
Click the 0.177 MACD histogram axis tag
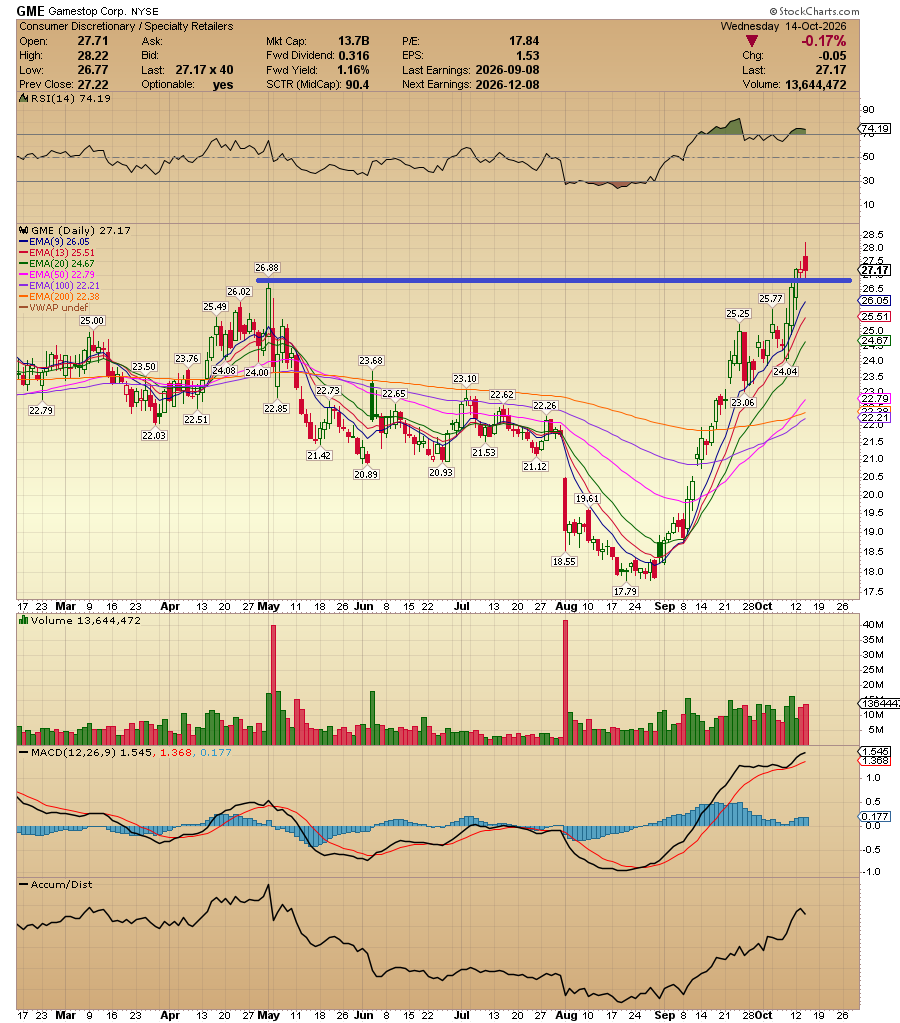click(x=875, y=816)
